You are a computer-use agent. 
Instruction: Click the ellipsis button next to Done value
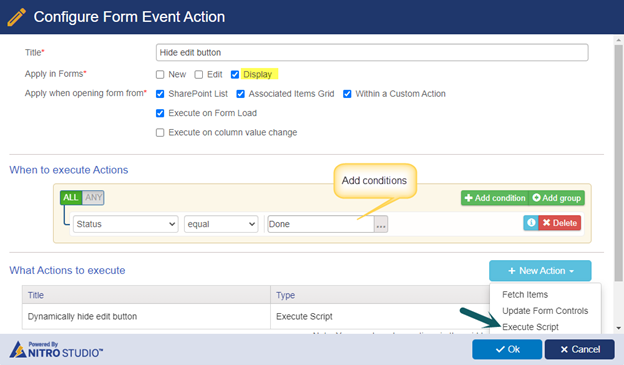[381, 224]
